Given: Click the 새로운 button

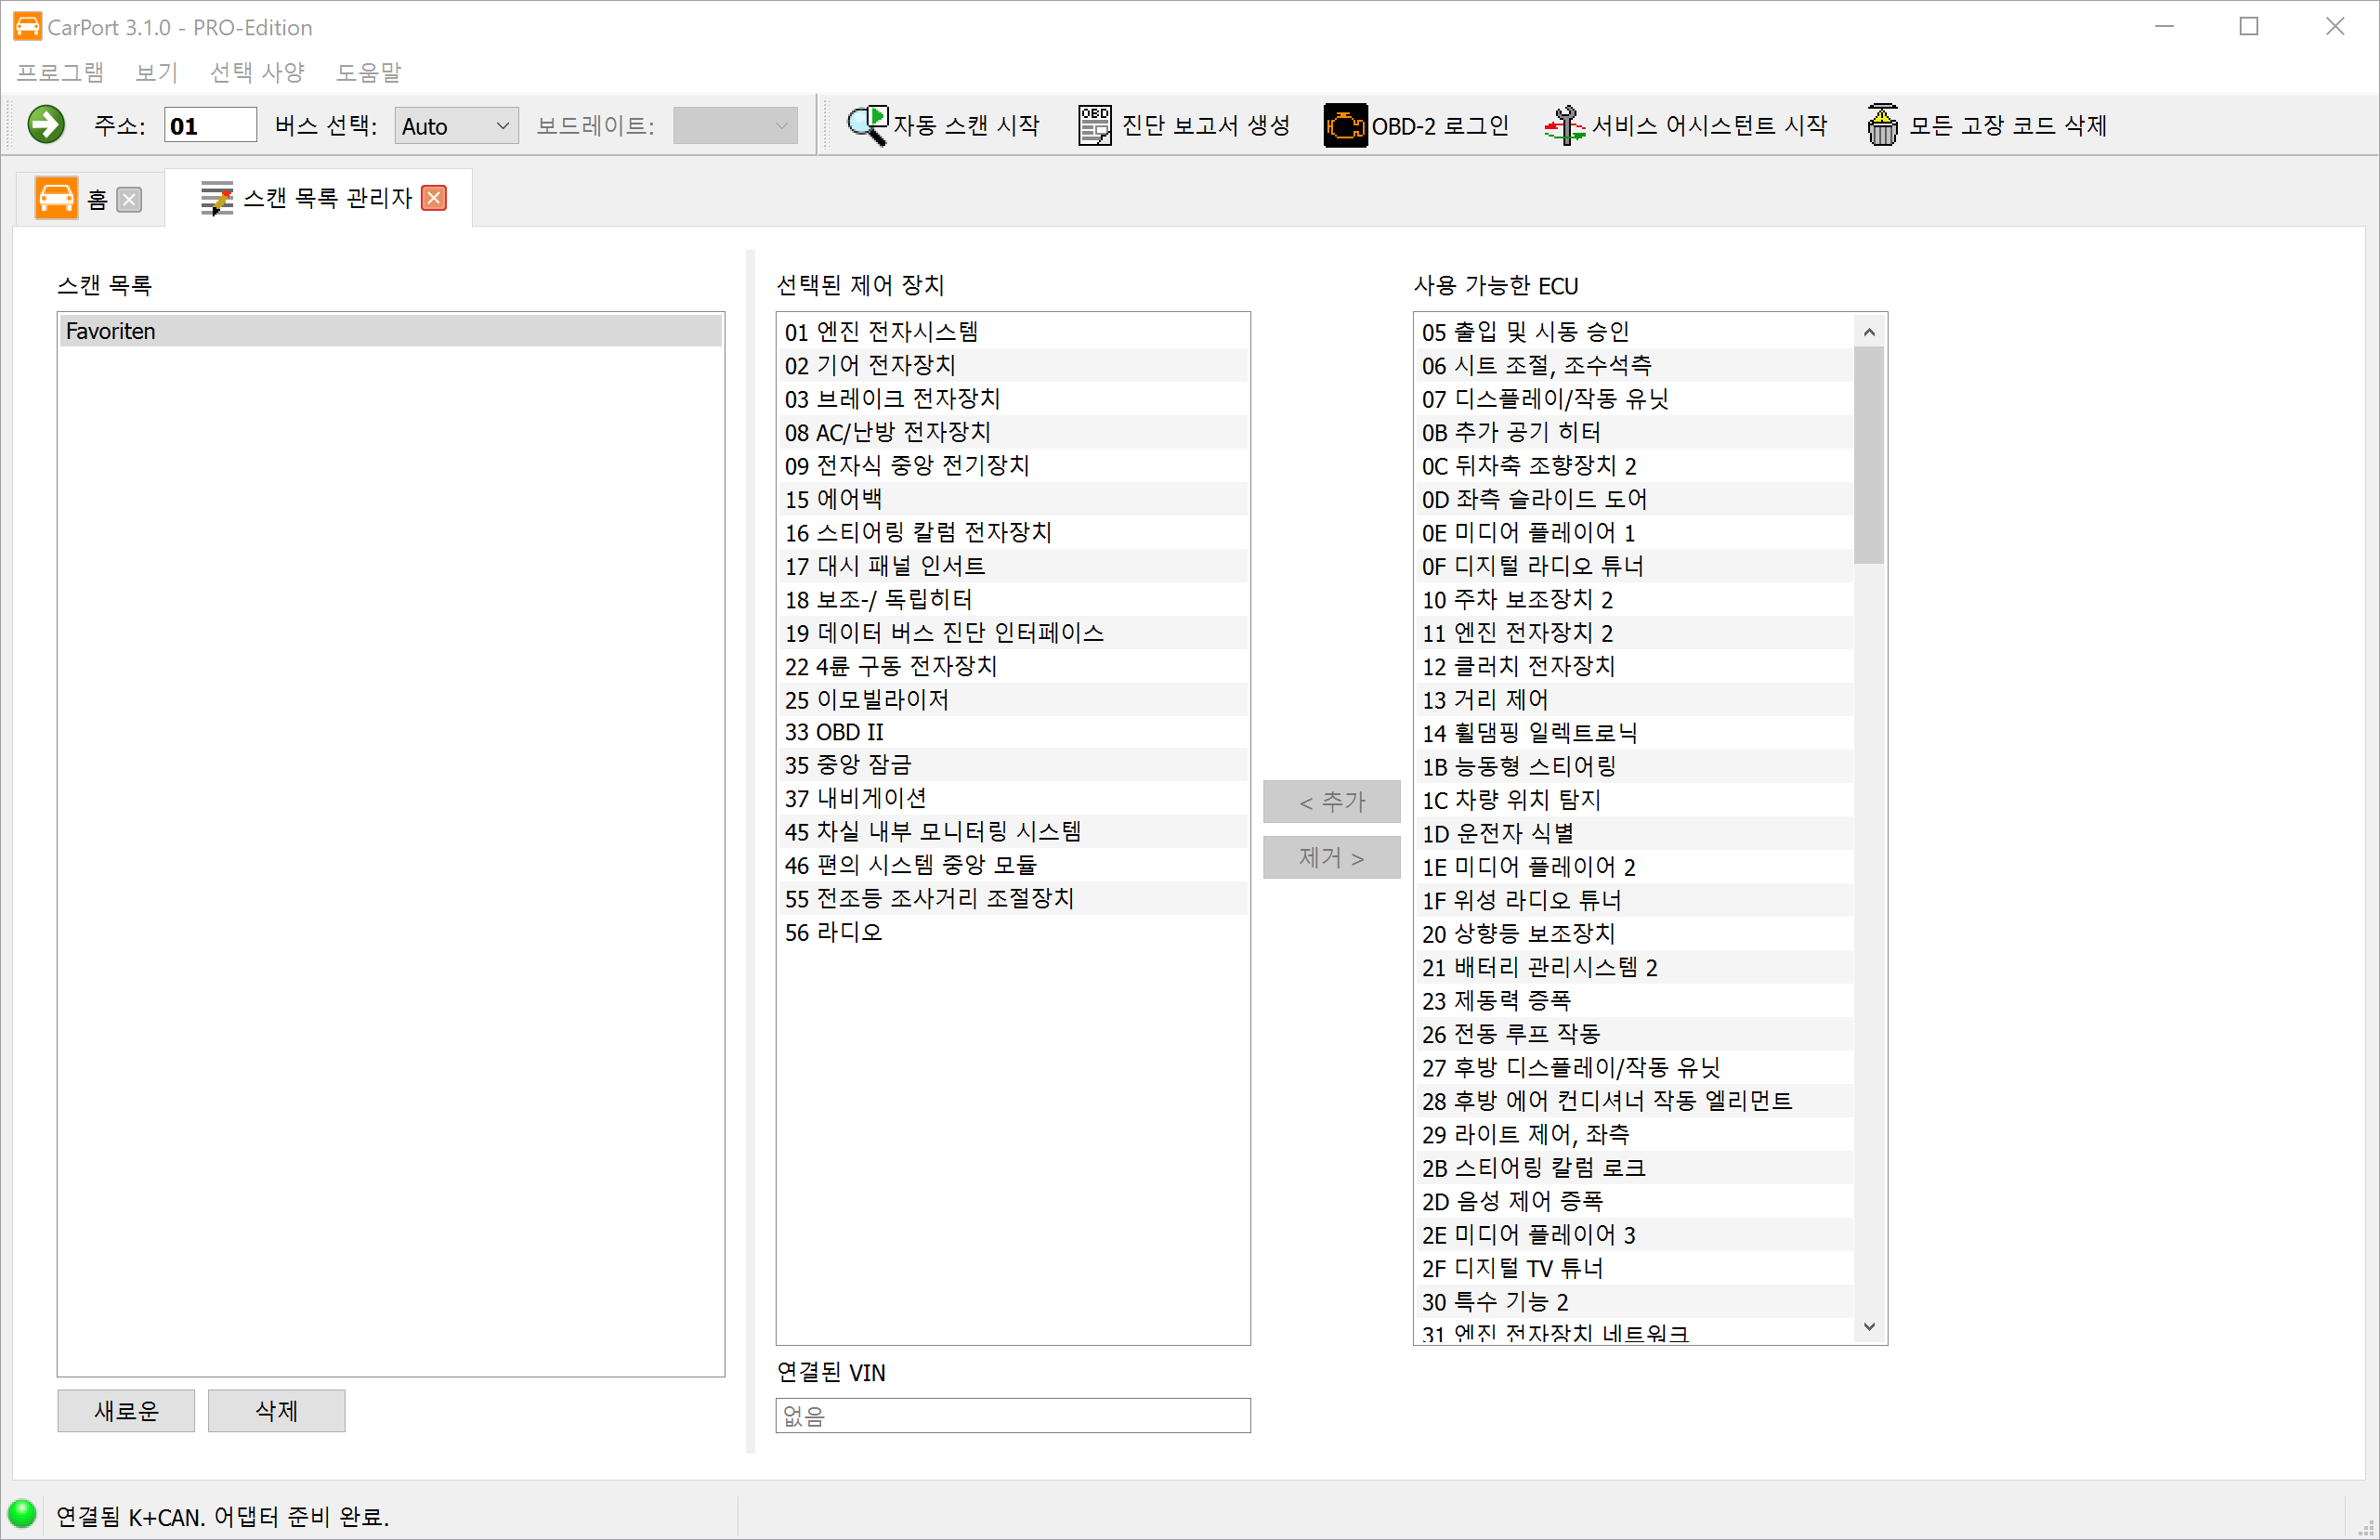Looking at the screenshot, I should [x=126, y=1410].
